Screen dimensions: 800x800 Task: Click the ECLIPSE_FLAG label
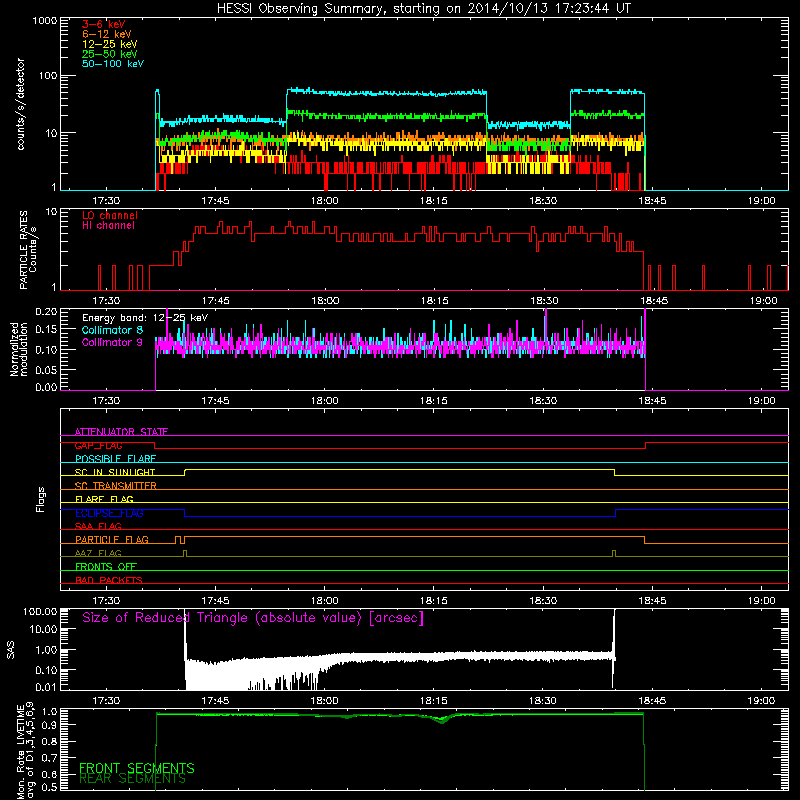click(109, 513)
